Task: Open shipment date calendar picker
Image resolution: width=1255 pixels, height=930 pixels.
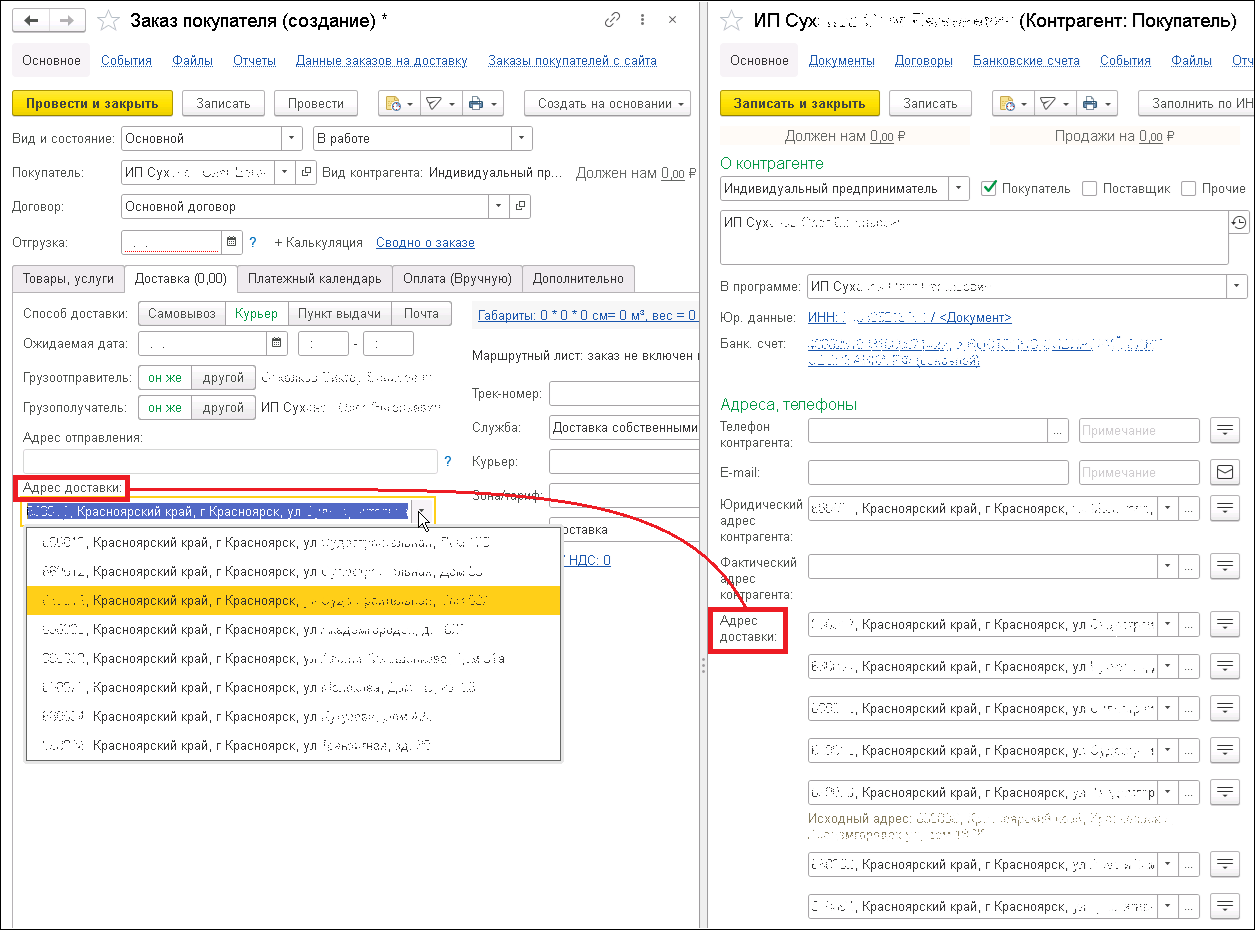Action: pos(232,242)
